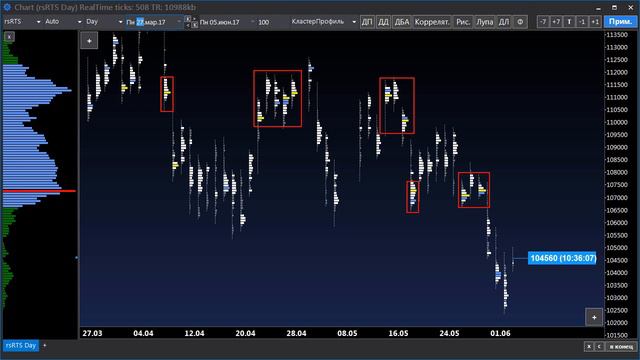Toggle the ДБА toolbar button
Image resolution: width=640 pixels, height=360 pixels.
coord(402,22)
